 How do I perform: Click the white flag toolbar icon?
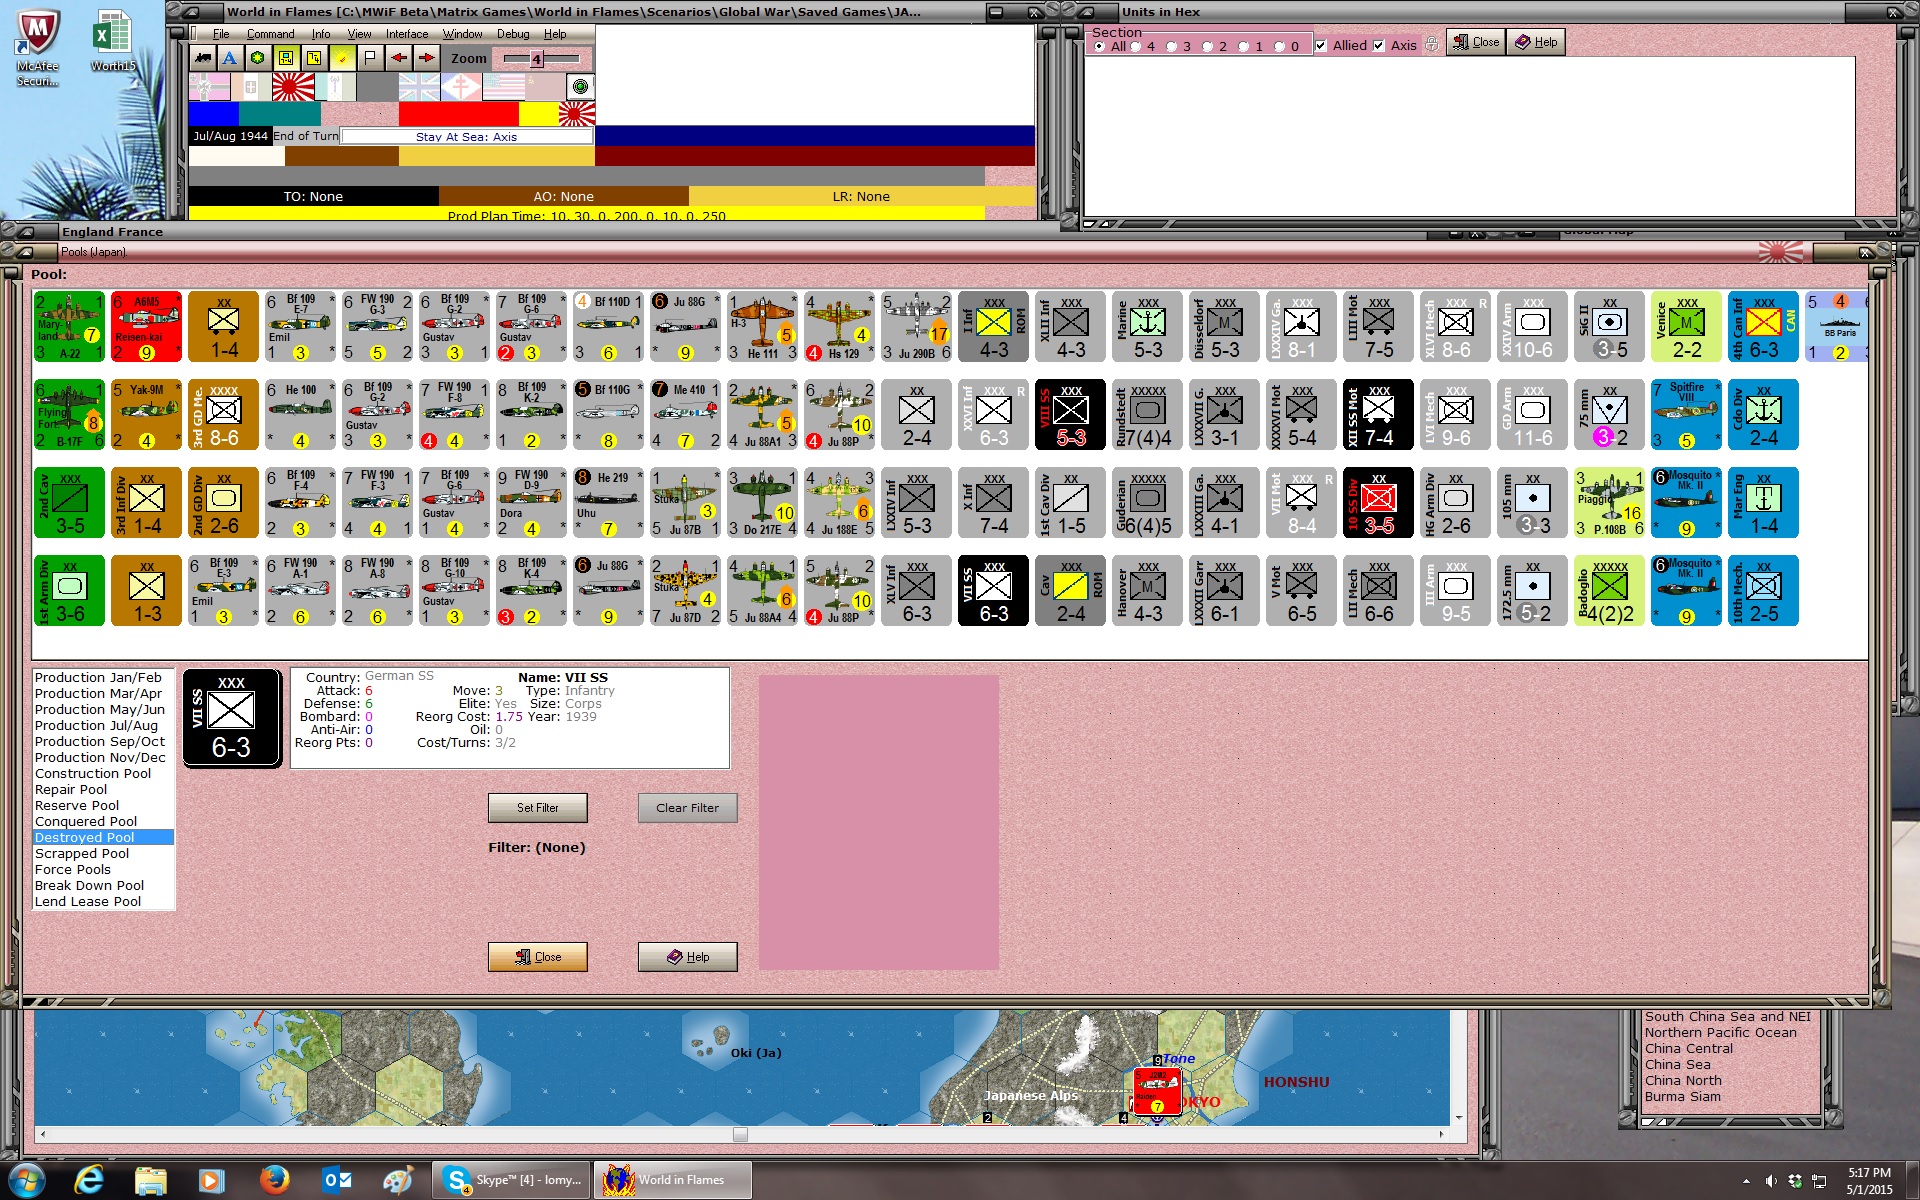(370, 58)
